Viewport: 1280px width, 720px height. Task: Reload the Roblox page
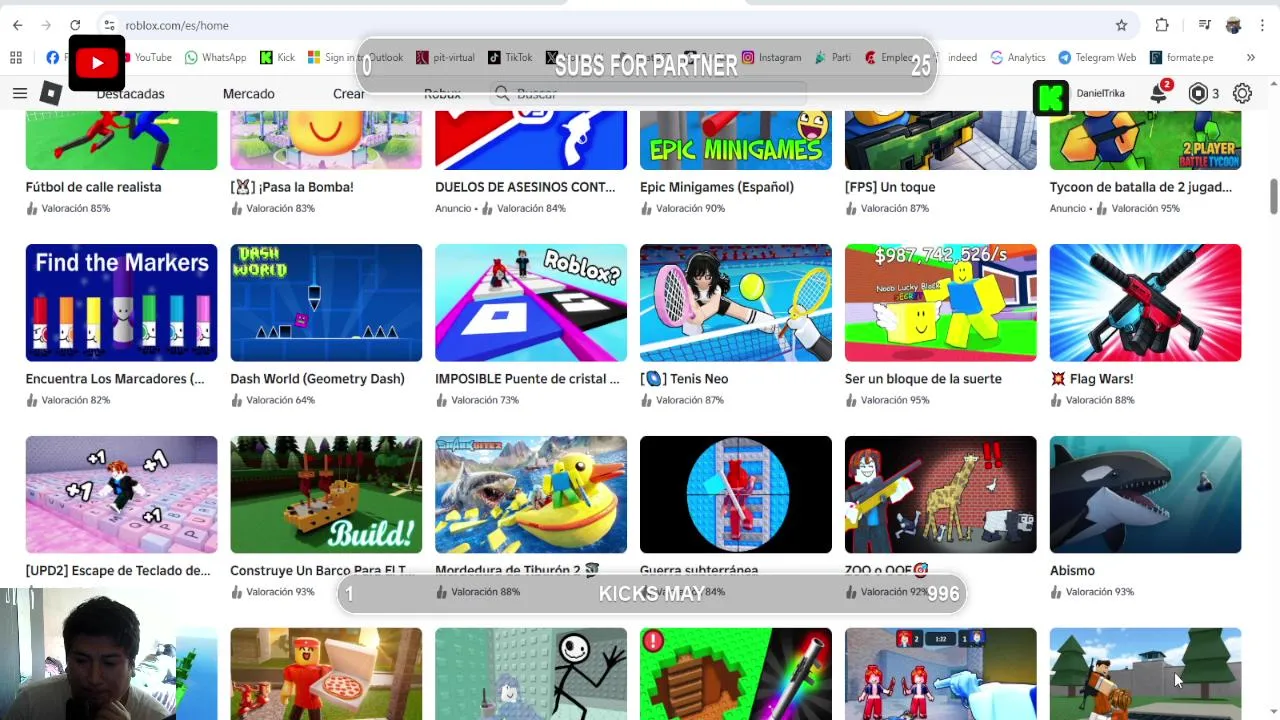tap(75, 25)
